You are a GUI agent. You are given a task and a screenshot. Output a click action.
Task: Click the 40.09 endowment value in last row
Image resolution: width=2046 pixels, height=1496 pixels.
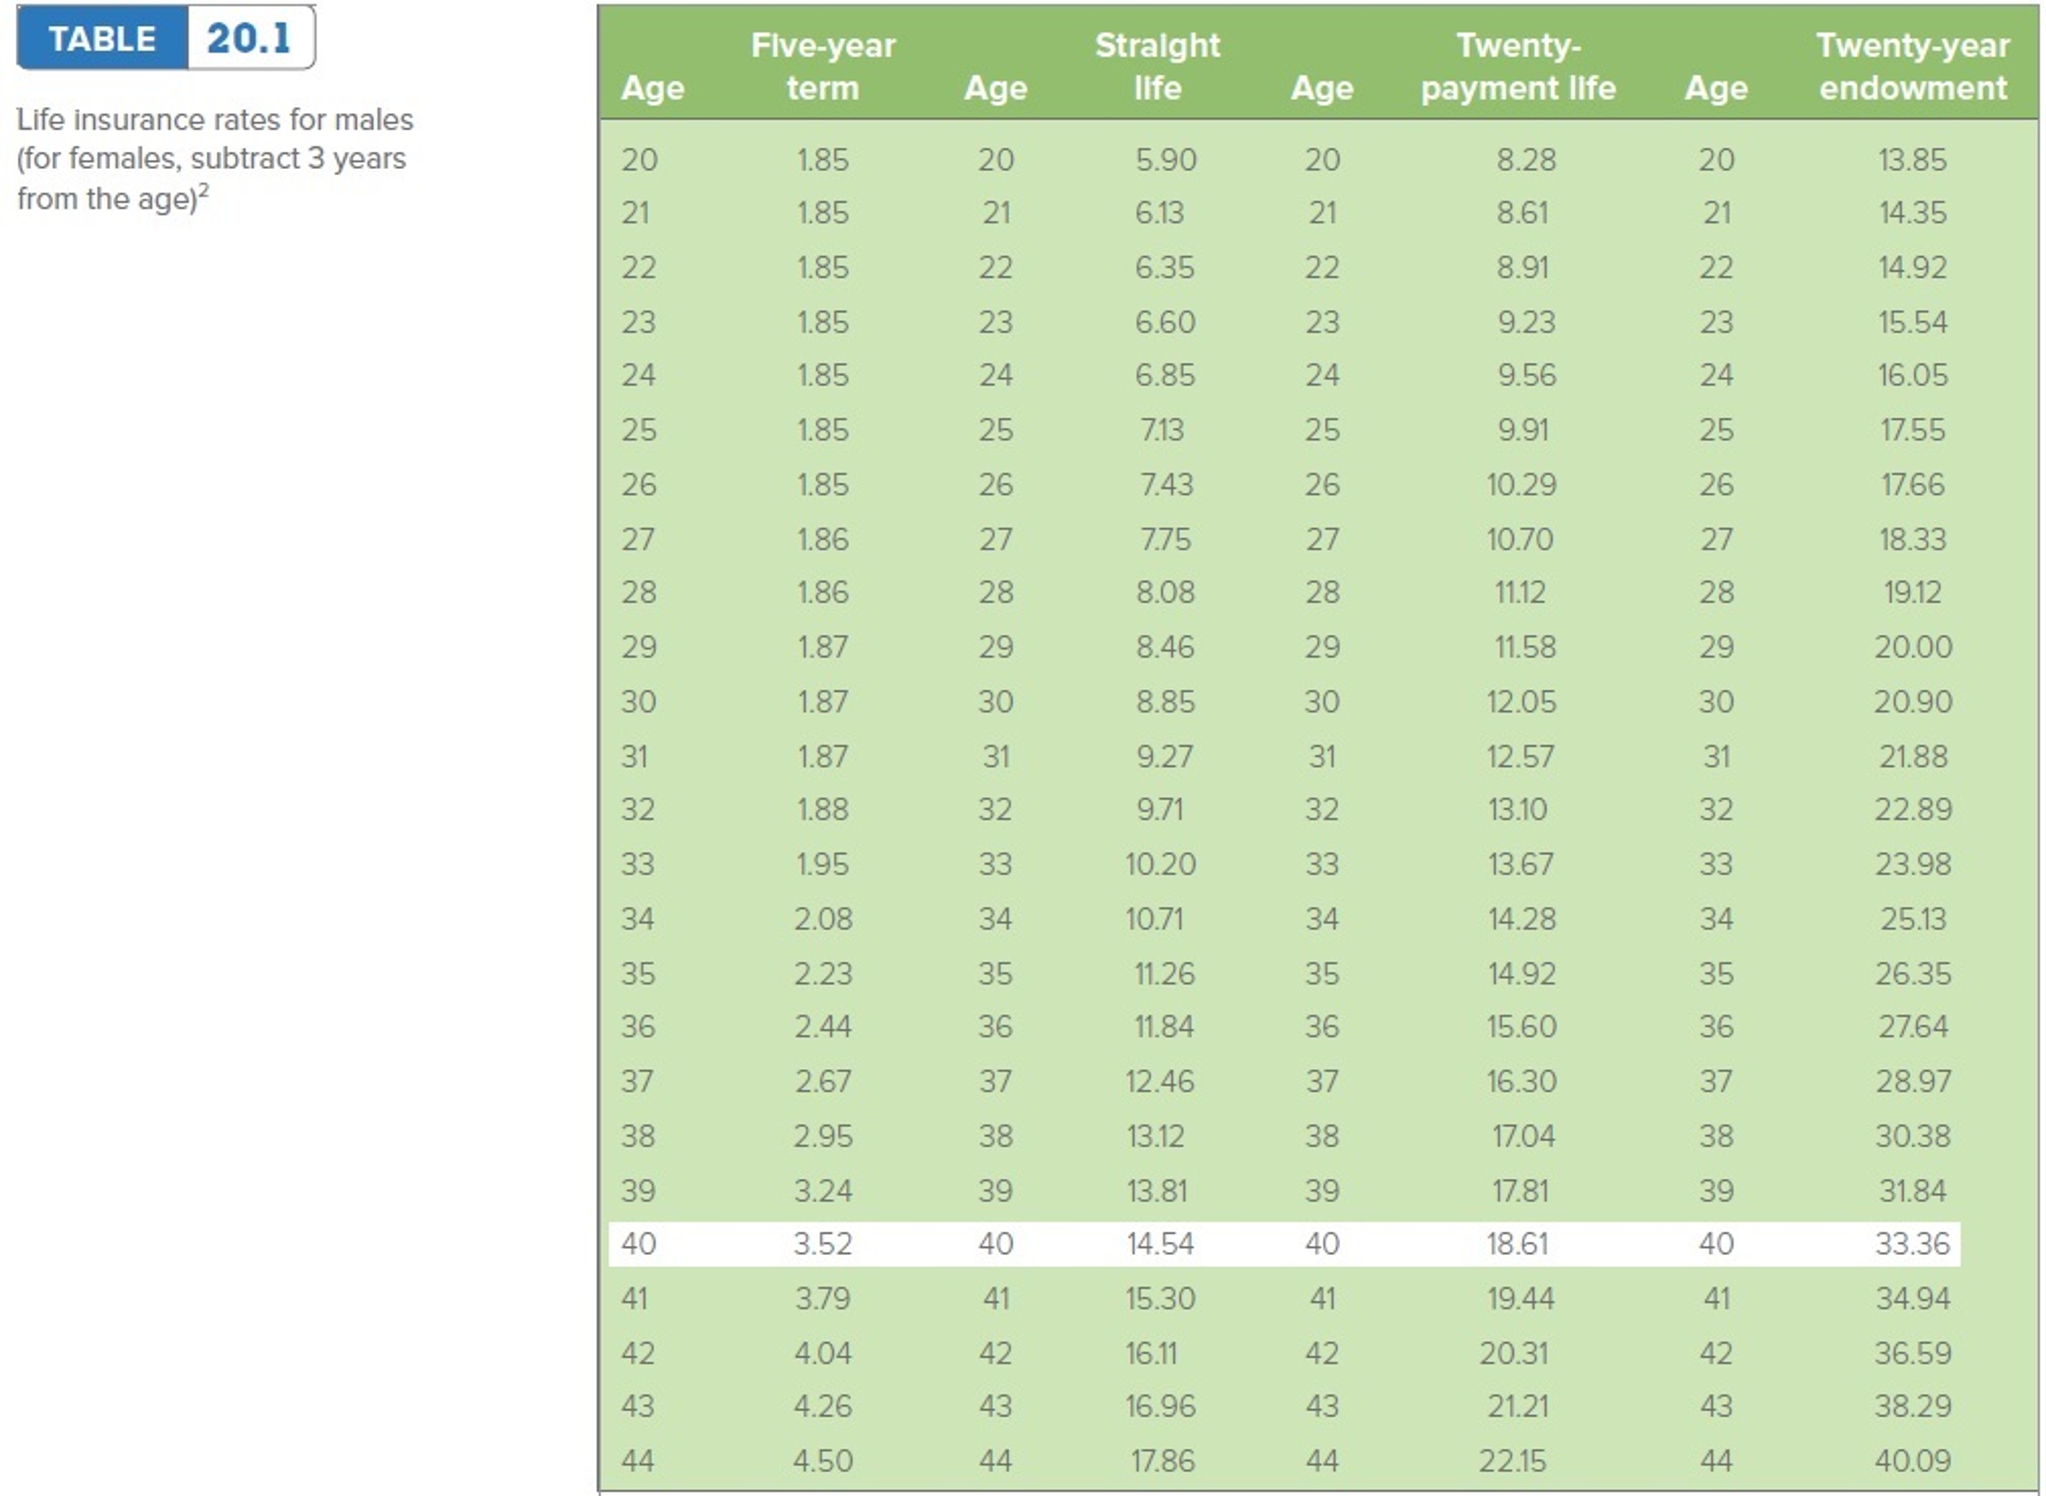[1912, 1461]
